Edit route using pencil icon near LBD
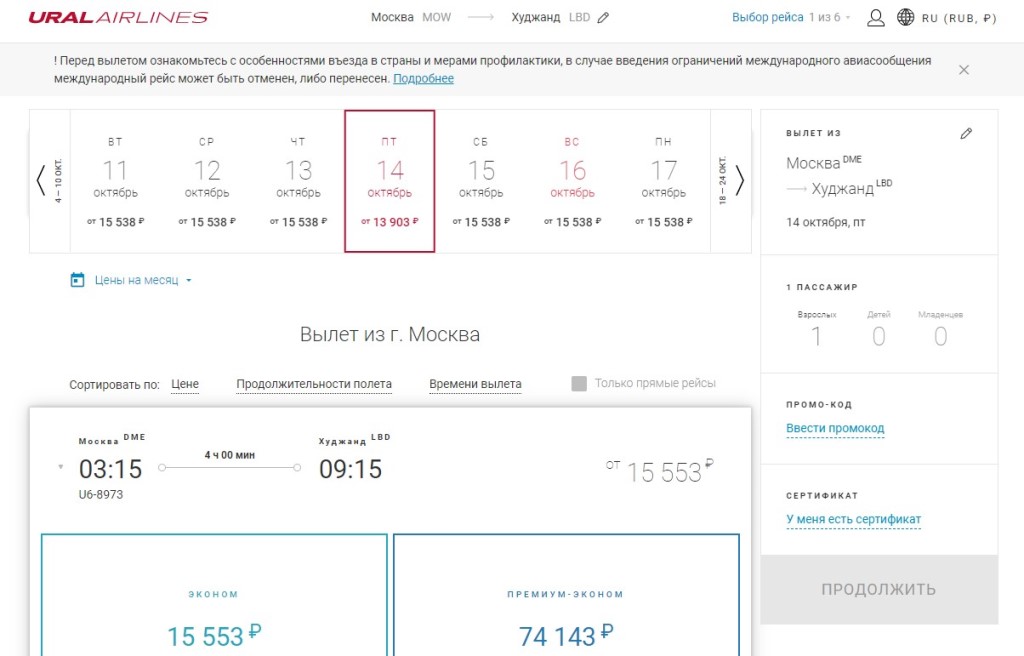 [603, 18]
